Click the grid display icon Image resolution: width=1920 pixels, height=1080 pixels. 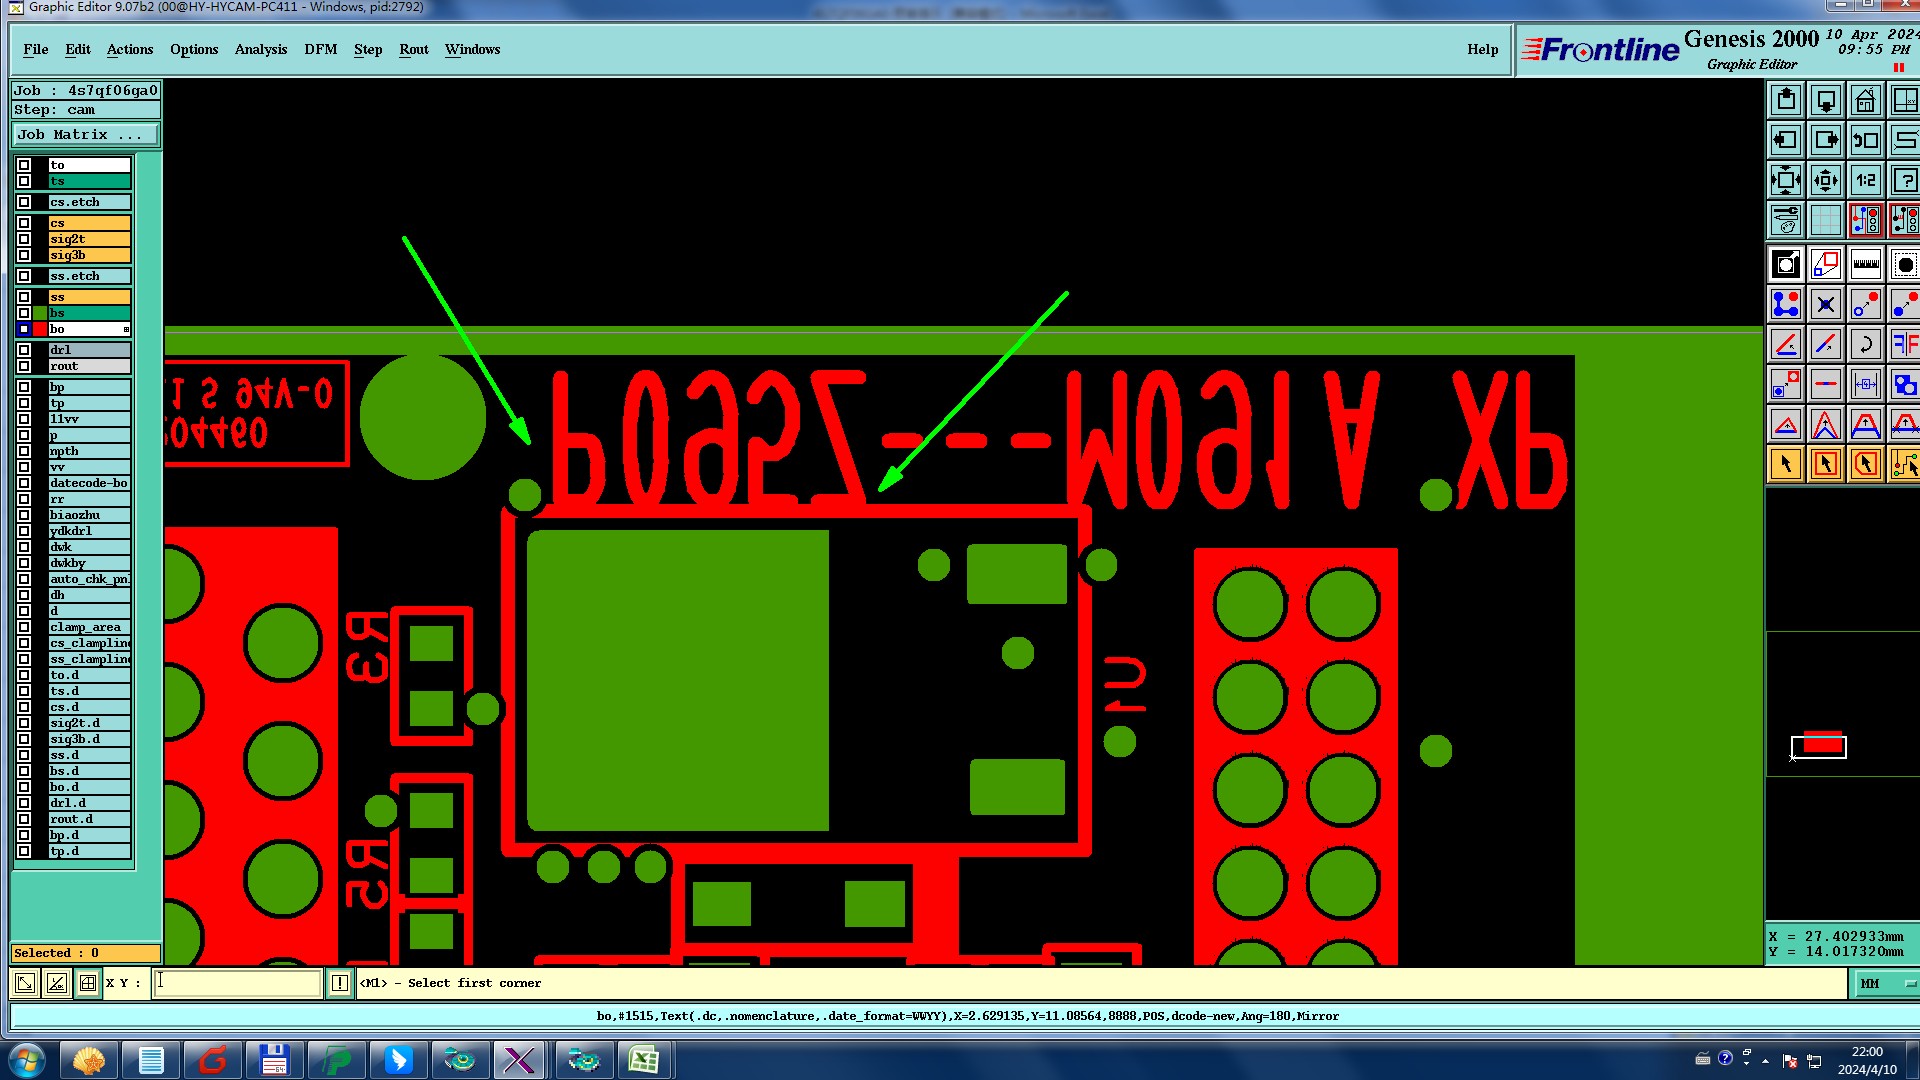1826,220
